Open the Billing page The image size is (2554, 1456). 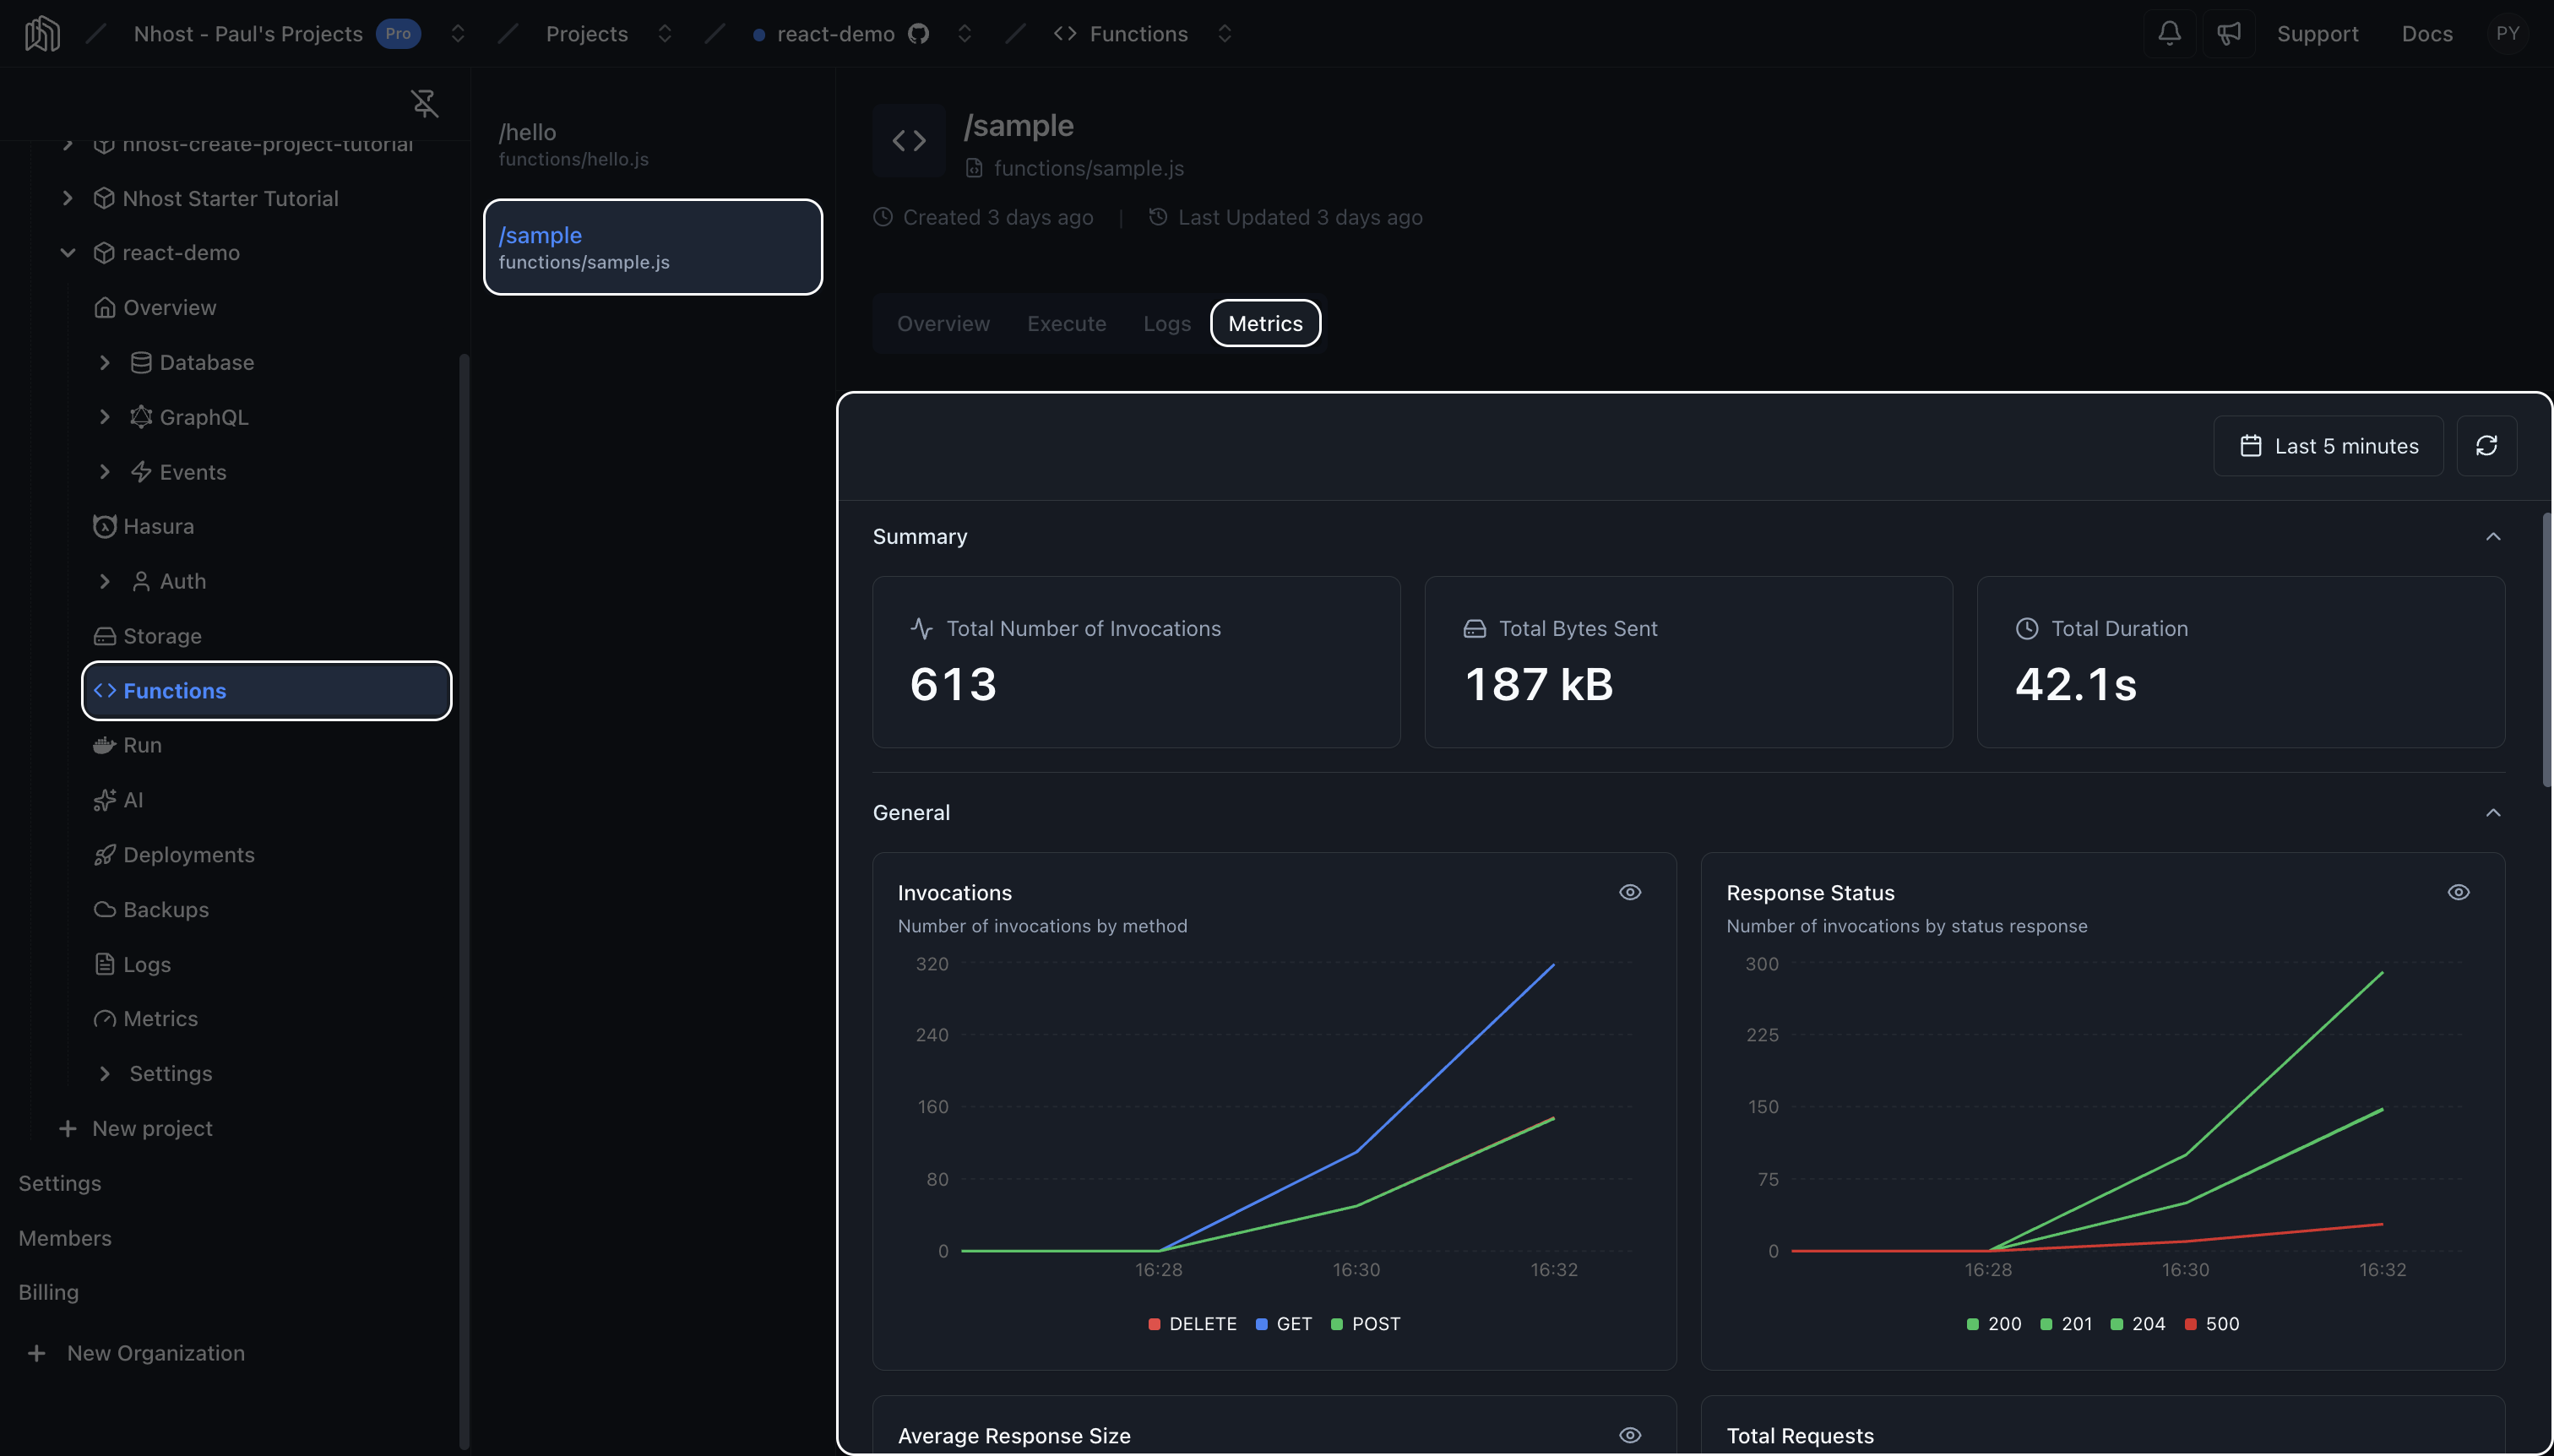tap(48, 1292)
